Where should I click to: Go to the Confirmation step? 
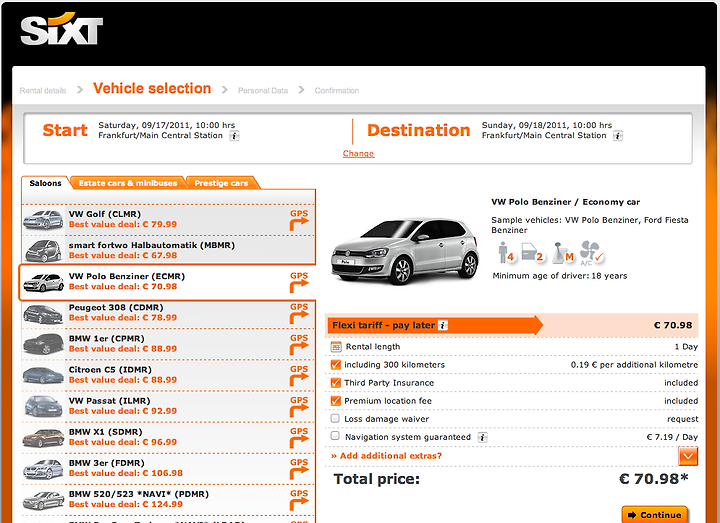pyautogui.click(x=337, y=90)
